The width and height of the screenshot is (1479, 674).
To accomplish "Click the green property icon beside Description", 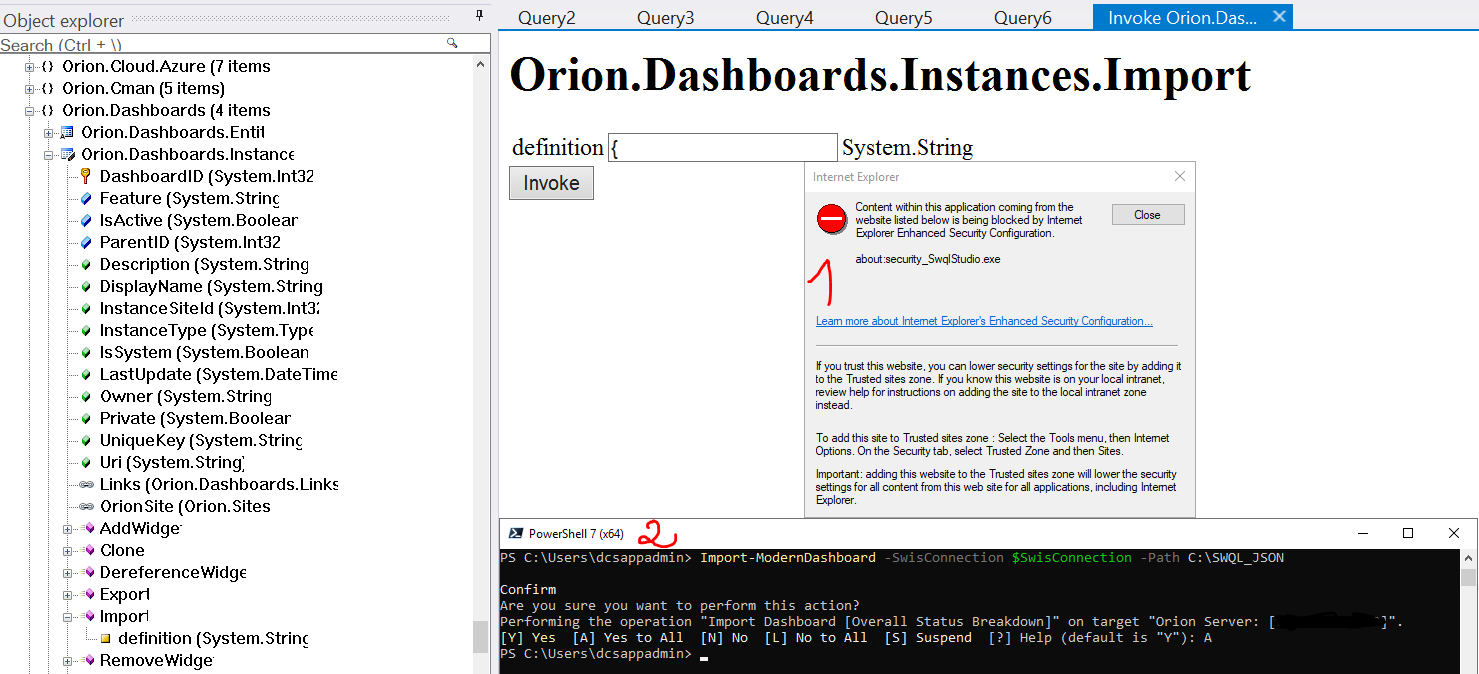I will (x=86, y=265).
